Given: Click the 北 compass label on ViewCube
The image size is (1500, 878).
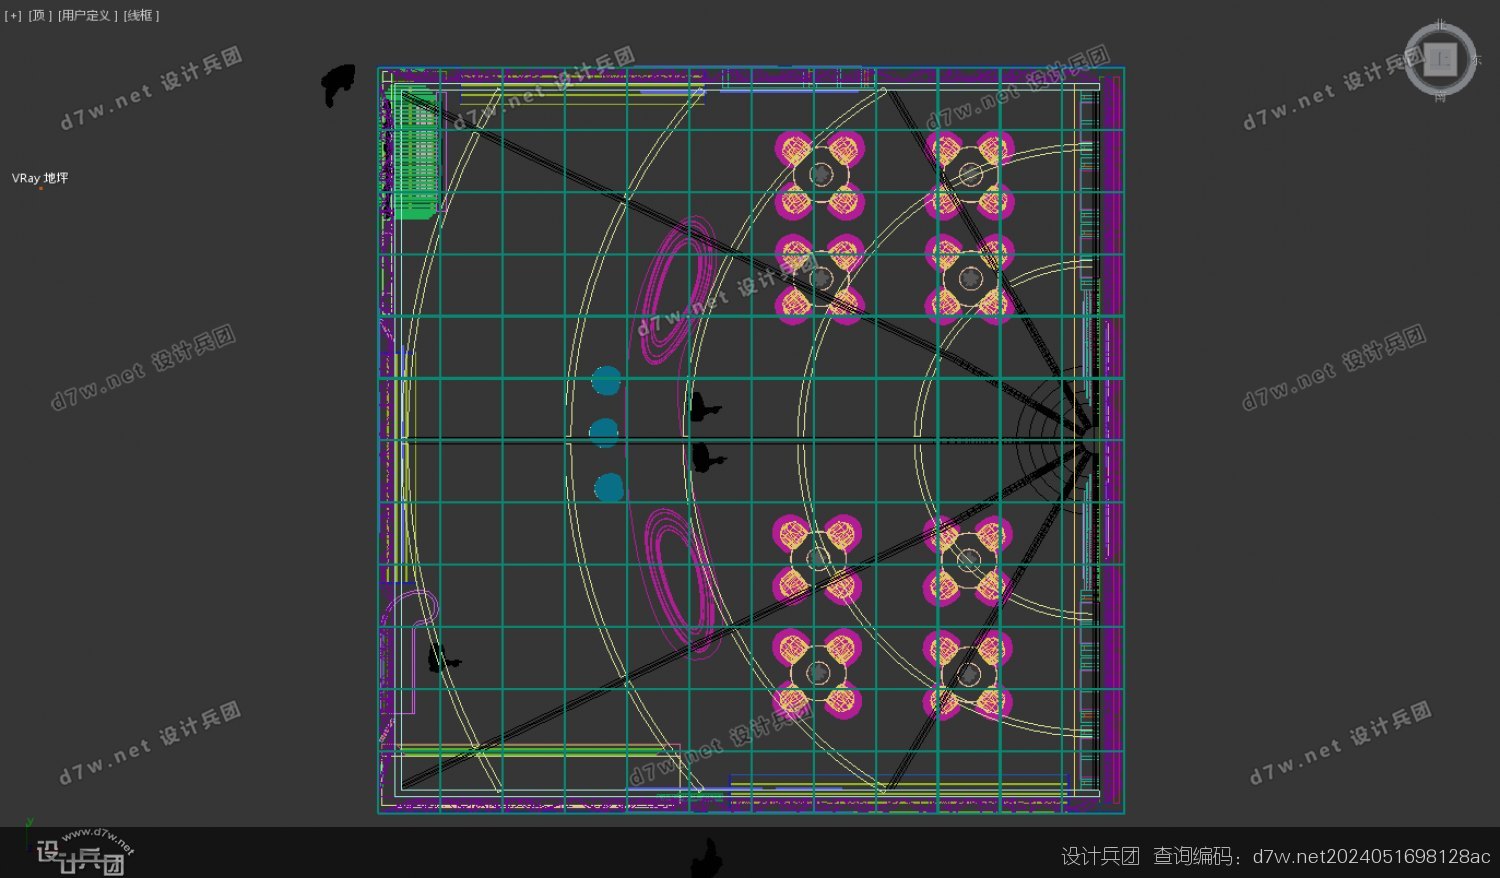Looking at the screenshot, I should [1440, 23].
